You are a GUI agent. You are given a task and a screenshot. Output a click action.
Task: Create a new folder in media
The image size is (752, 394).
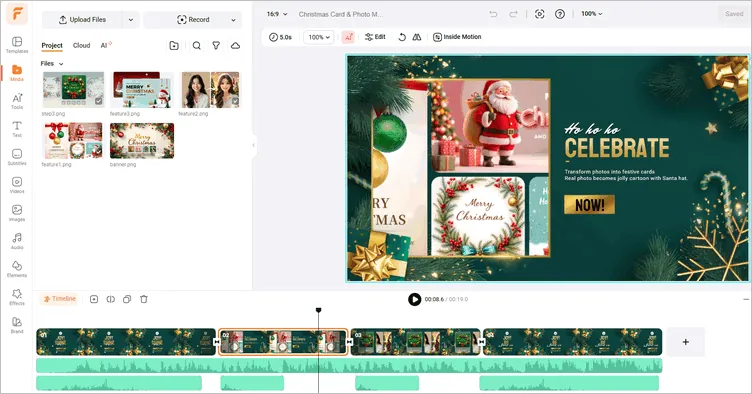tap(174, 46)
